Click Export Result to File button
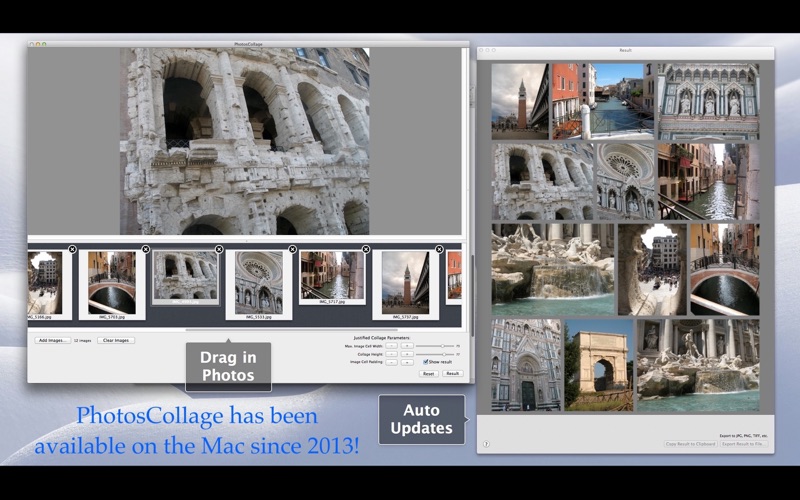The height and width of the screenshot is (500, 800). coord(744,444)
